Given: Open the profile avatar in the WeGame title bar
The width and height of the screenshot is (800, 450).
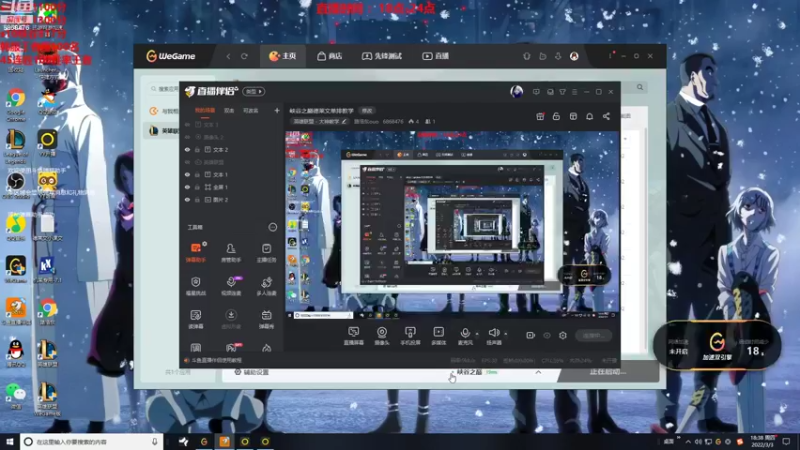Looking at the screenshot, I should [x=574, y=56].
